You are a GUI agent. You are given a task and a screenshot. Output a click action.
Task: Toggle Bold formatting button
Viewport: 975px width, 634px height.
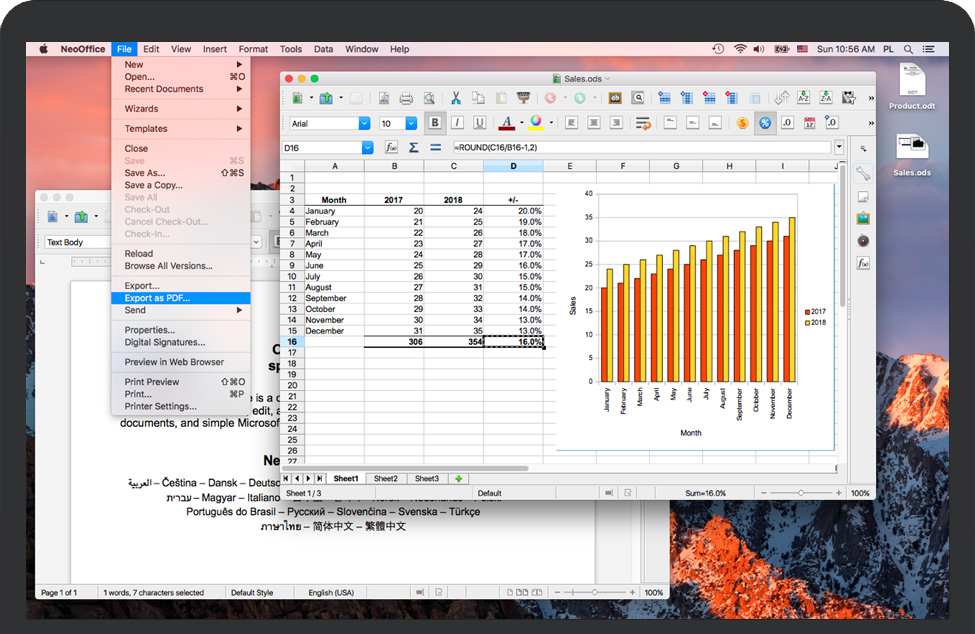click(x=435, y=123)
